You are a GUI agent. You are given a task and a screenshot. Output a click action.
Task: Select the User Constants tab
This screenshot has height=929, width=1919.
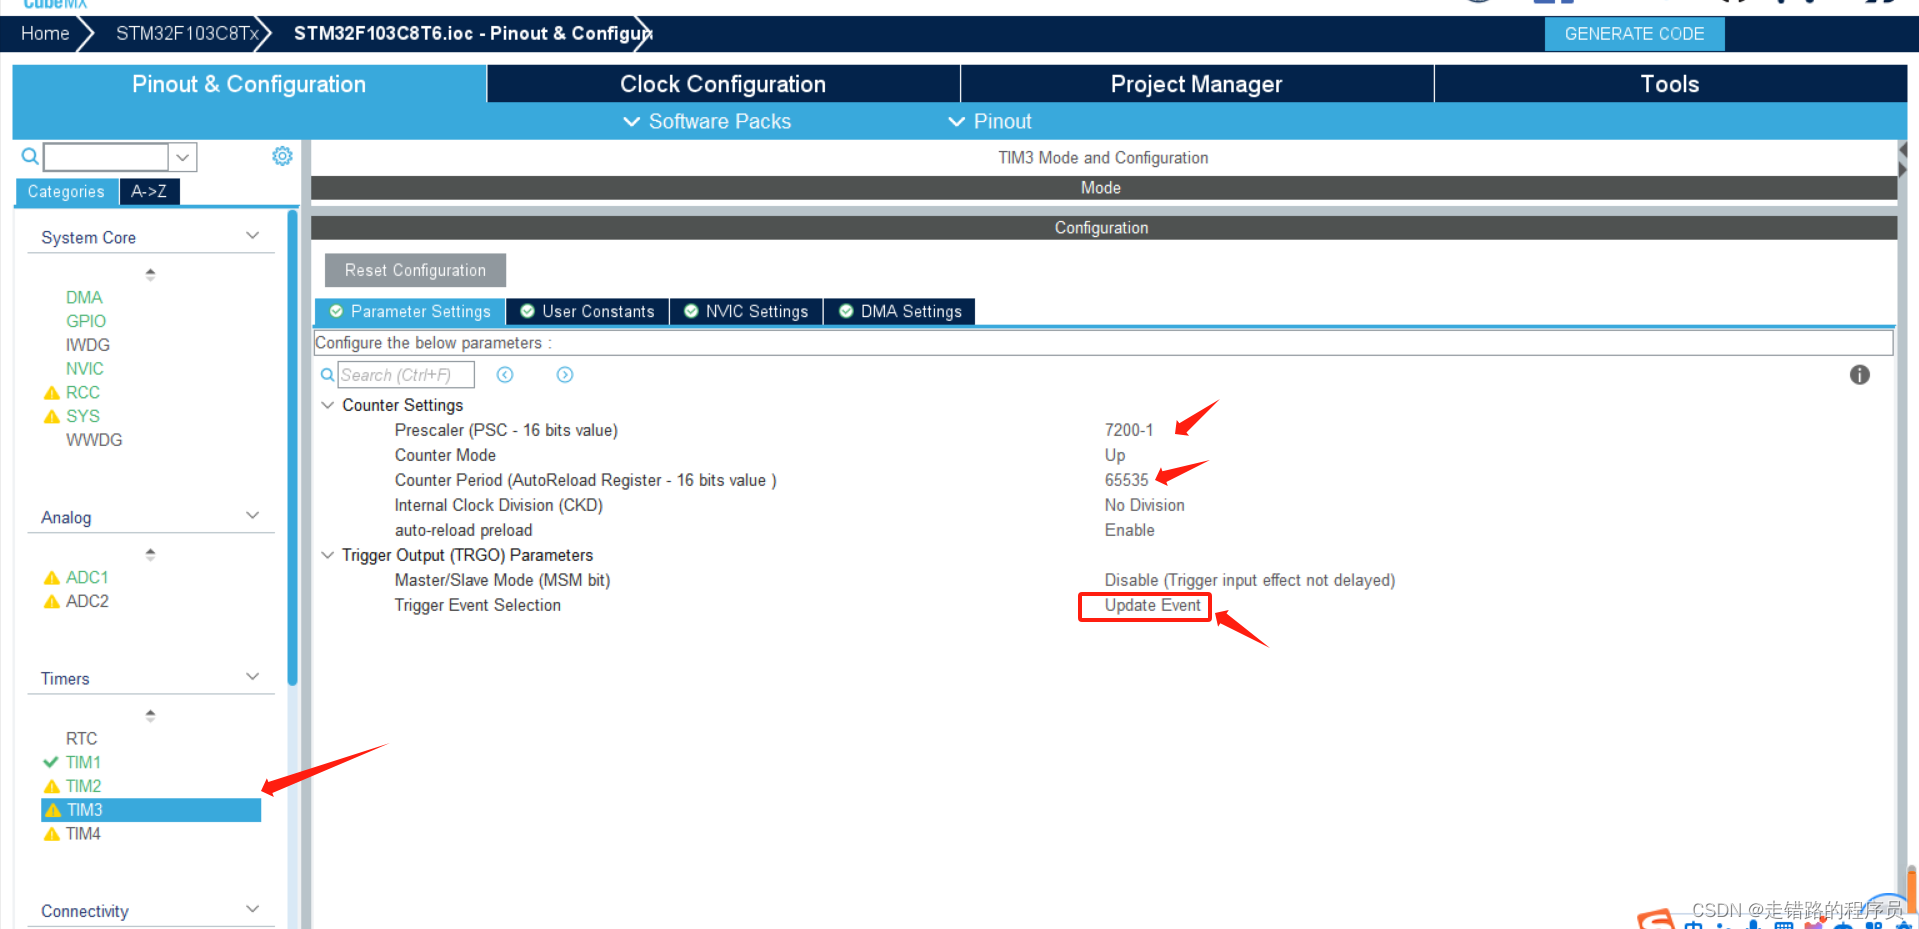coord(587,311)
